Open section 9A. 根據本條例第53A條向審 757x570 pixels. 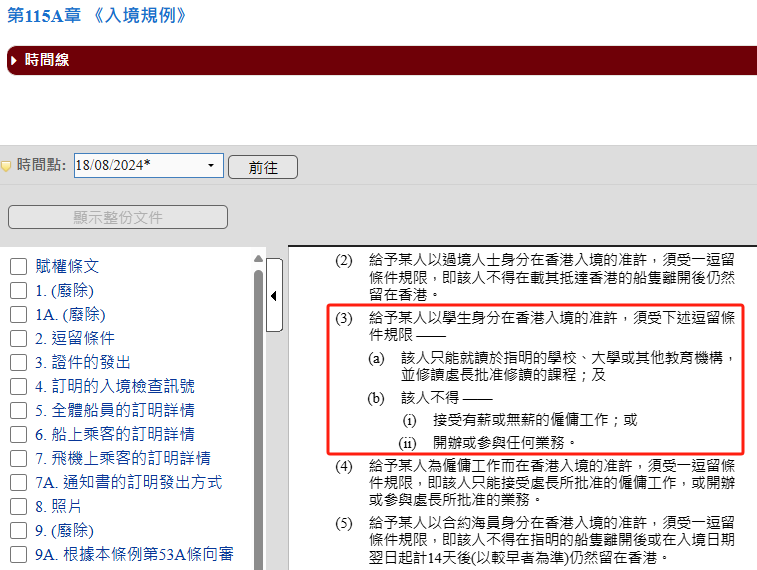click(134, 554)
